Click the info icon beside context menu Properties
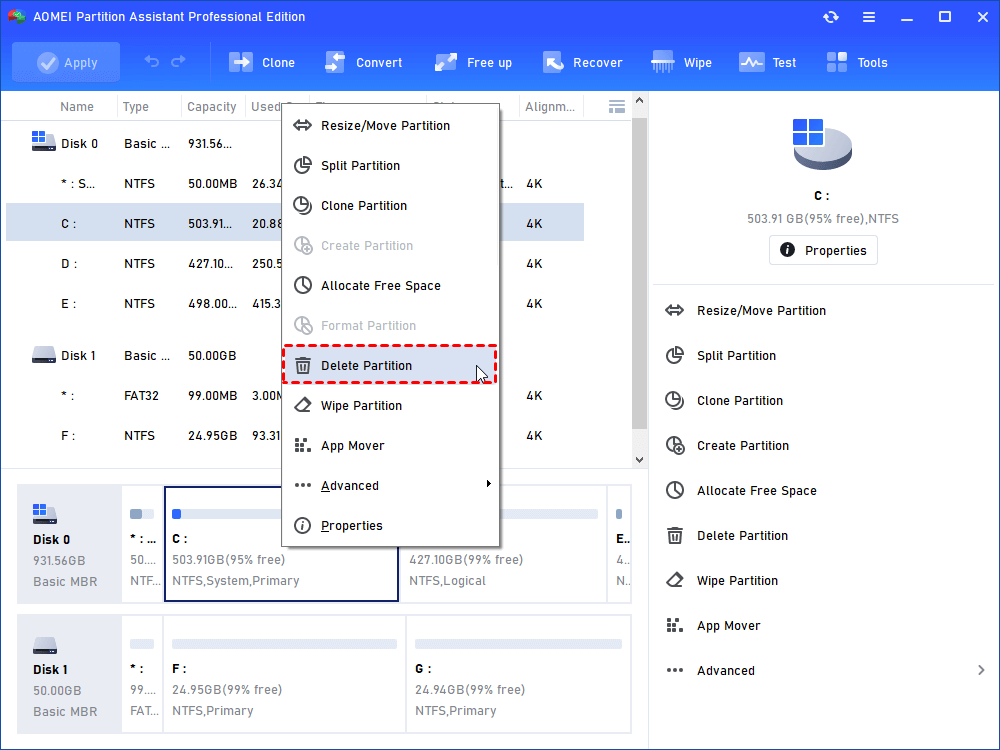This screenshot has width=1000, height=750. [302, 526]
